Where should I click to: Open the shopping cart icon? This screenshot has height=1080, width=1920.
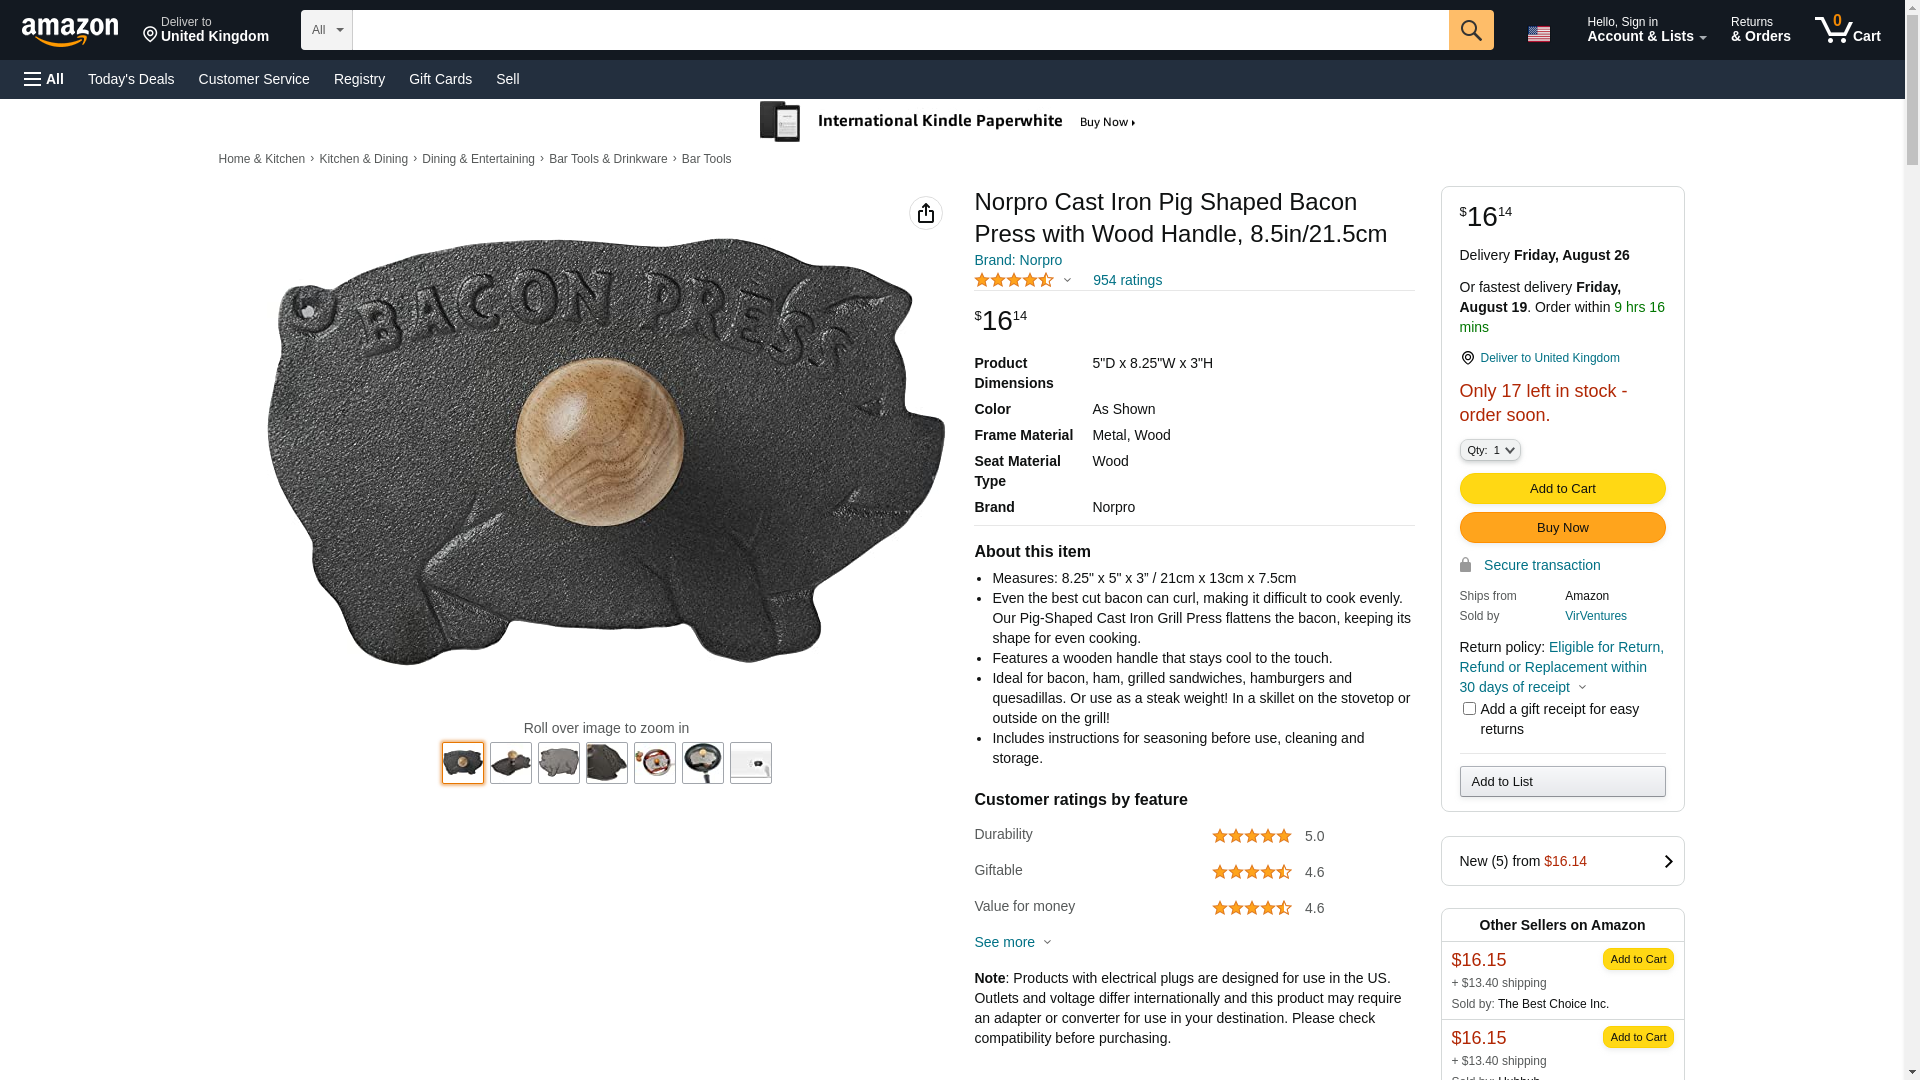(1846, 30)
